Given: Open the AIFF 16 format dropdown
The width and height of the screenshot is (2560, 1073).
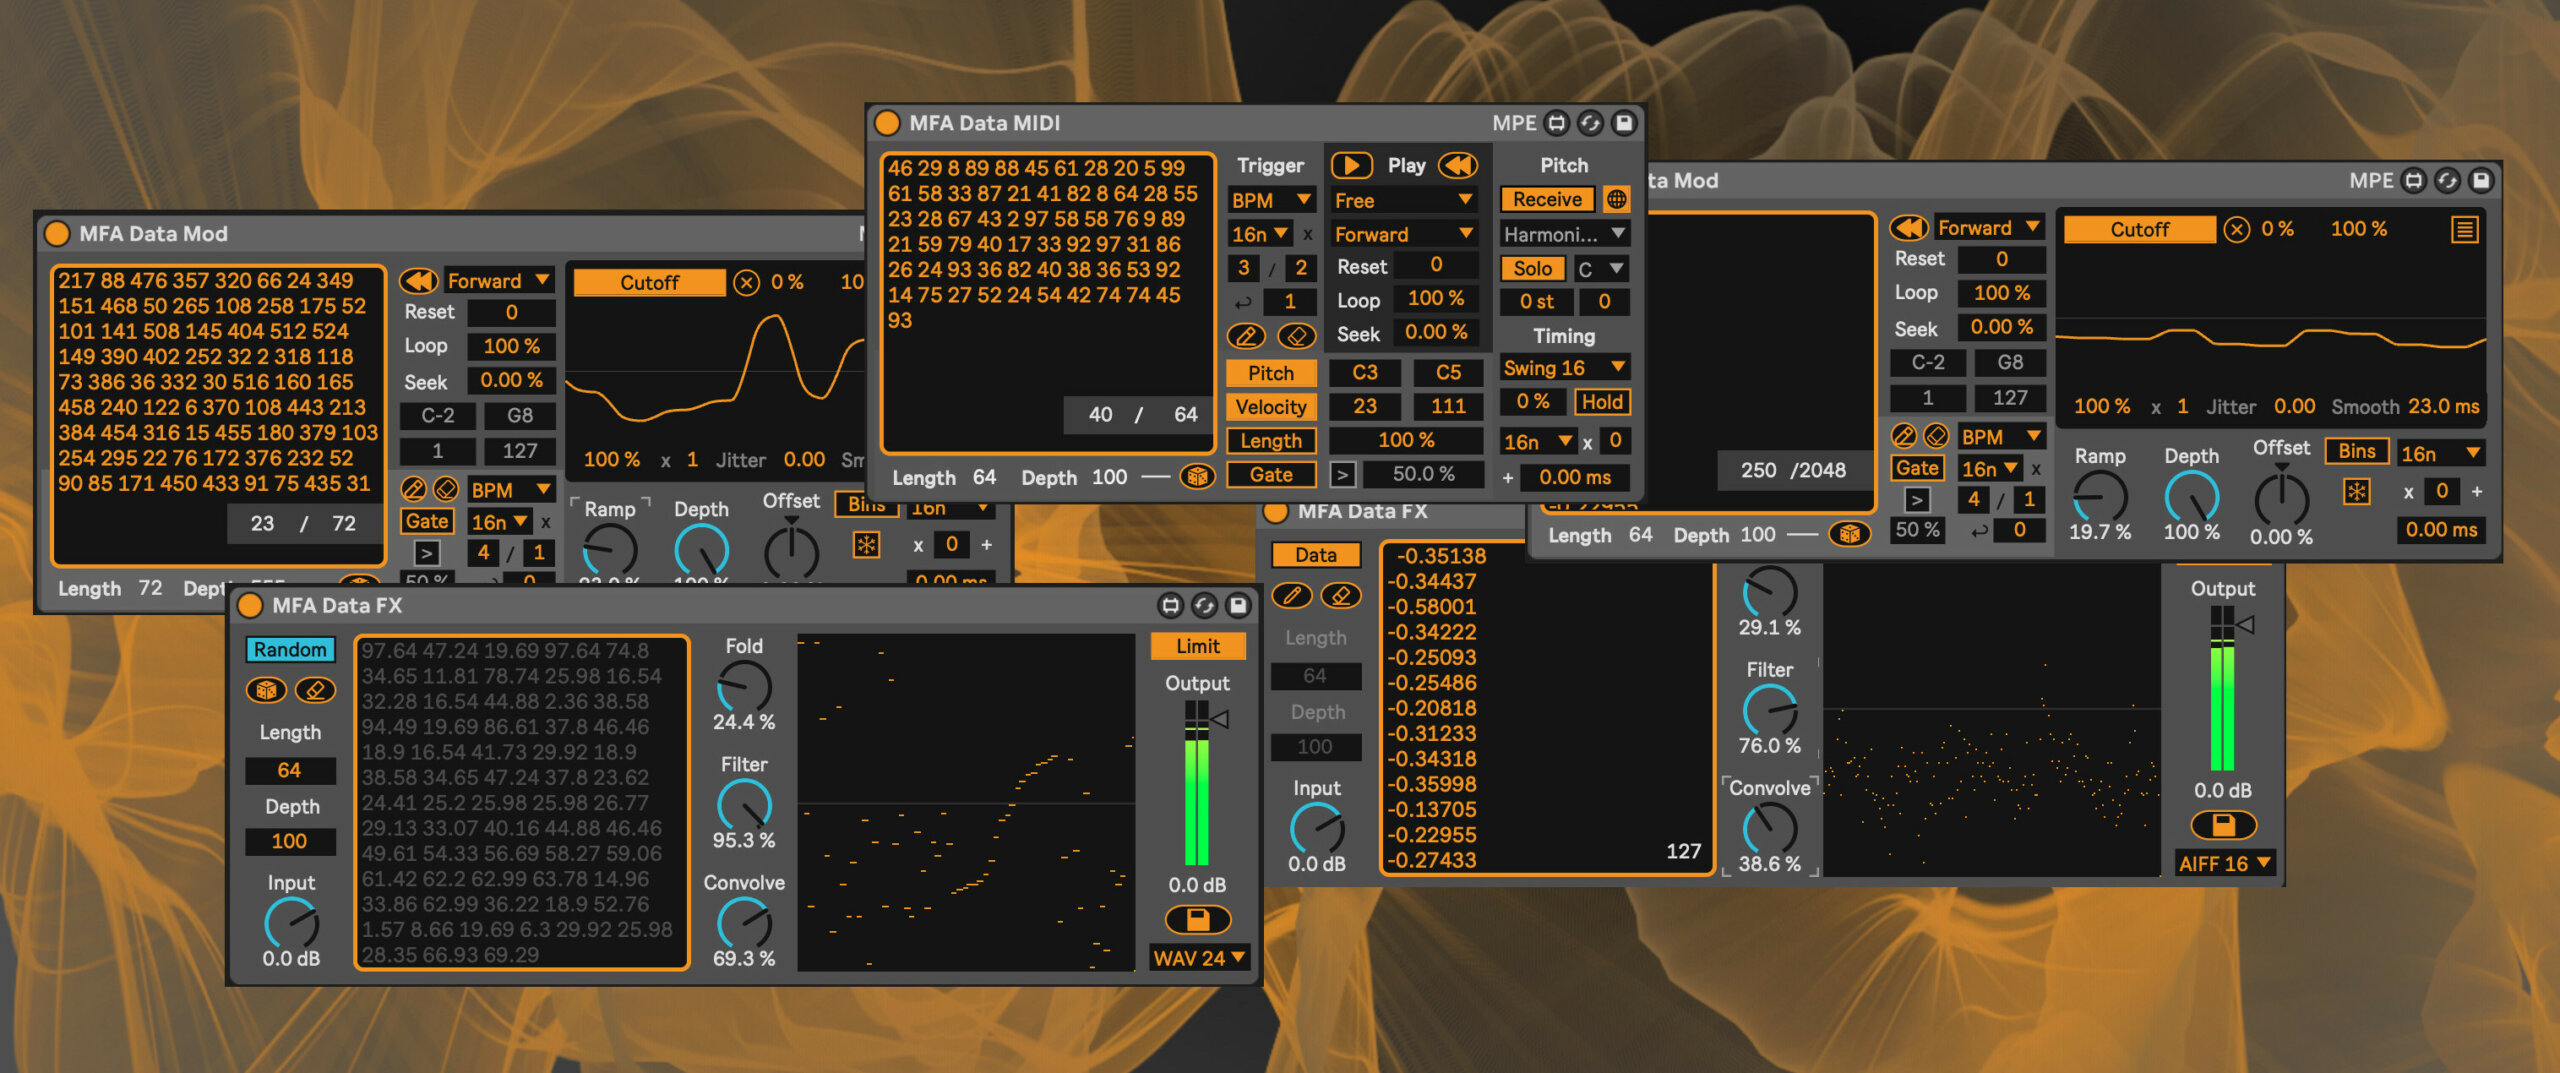Looking at the screenshot, I should pyautogui.click(x=2225, y=863).
